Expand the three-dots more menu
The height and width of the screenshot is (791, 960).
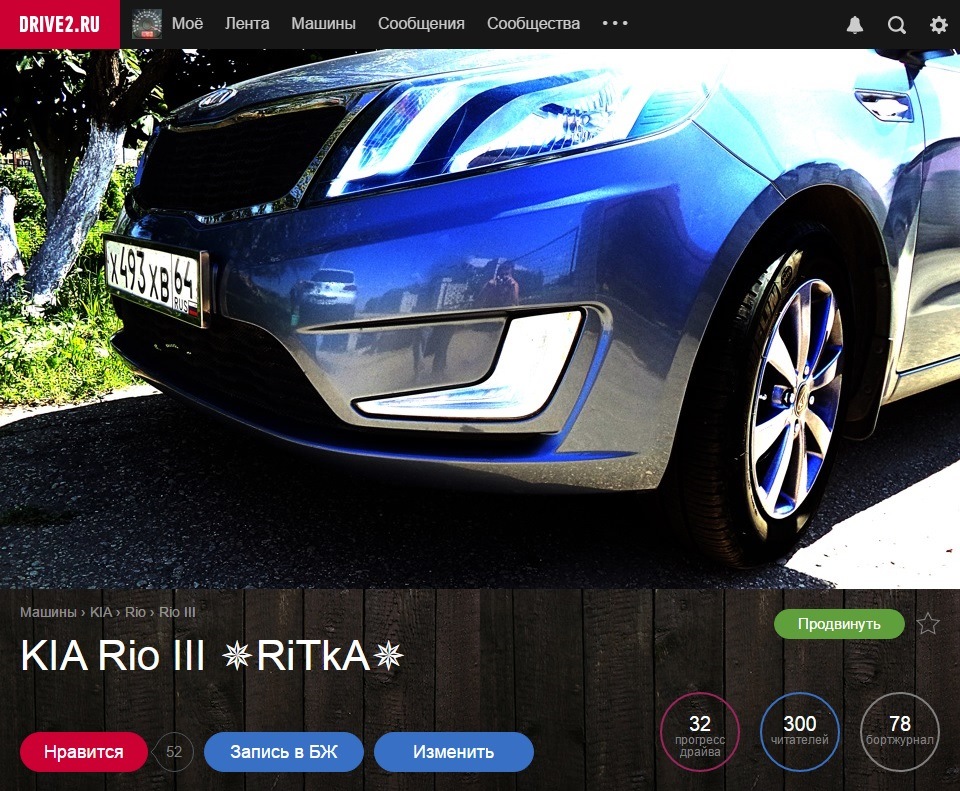click(615, 23)
